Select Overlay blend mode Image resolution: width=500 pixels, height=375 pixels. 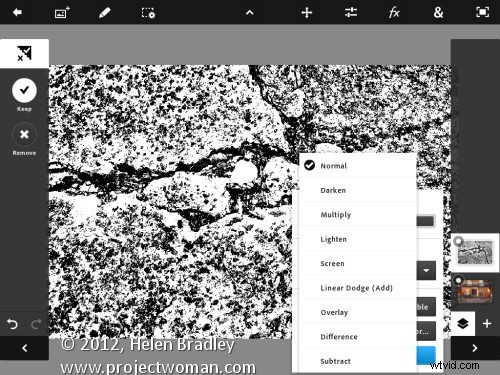[x=358, y=312]
